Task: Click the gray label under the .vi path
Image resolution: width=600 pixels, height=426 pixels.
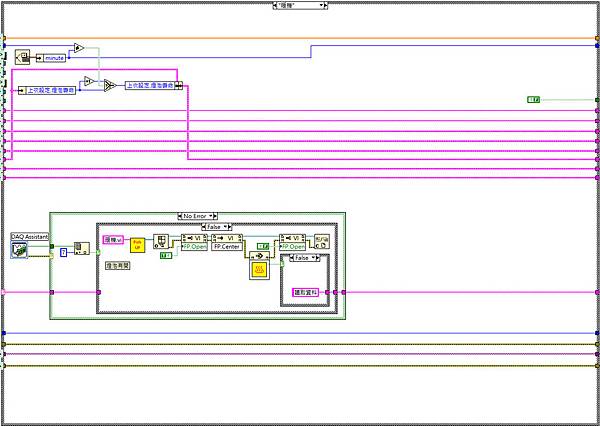Action: point(118,265)
